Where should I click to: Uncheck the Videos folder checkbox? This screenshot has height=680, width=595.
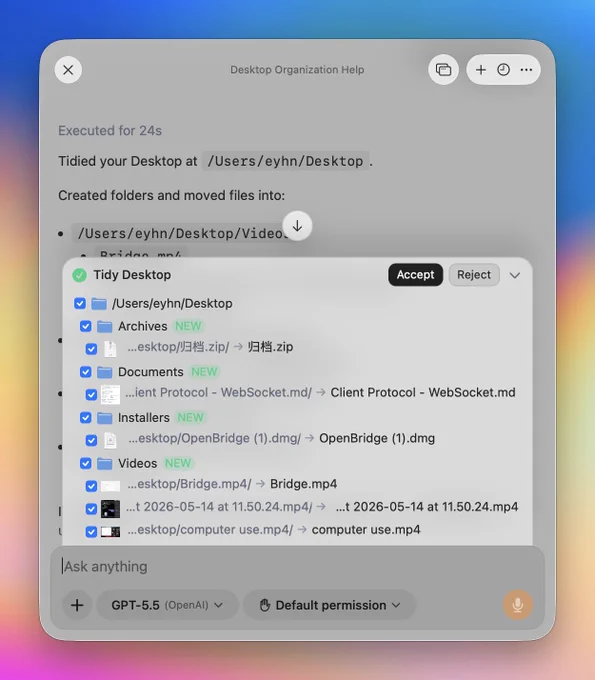[x=85, y=463]
